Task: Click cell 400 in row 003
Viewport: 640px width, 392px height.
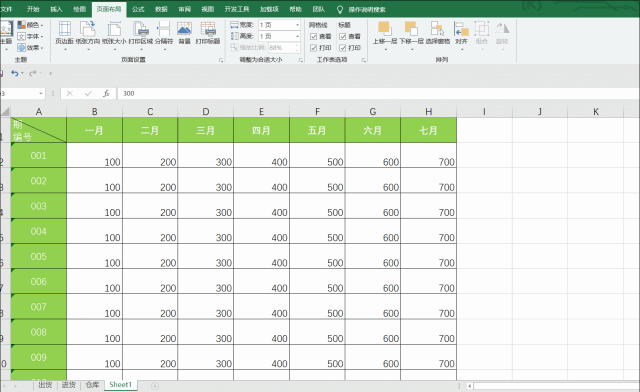Action: tap(261, 206)
